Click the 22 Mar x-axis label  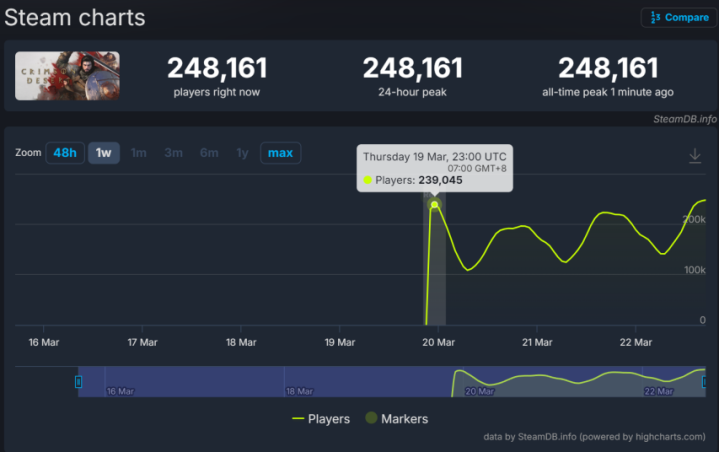pyautogui.click(x=636, y=342)
